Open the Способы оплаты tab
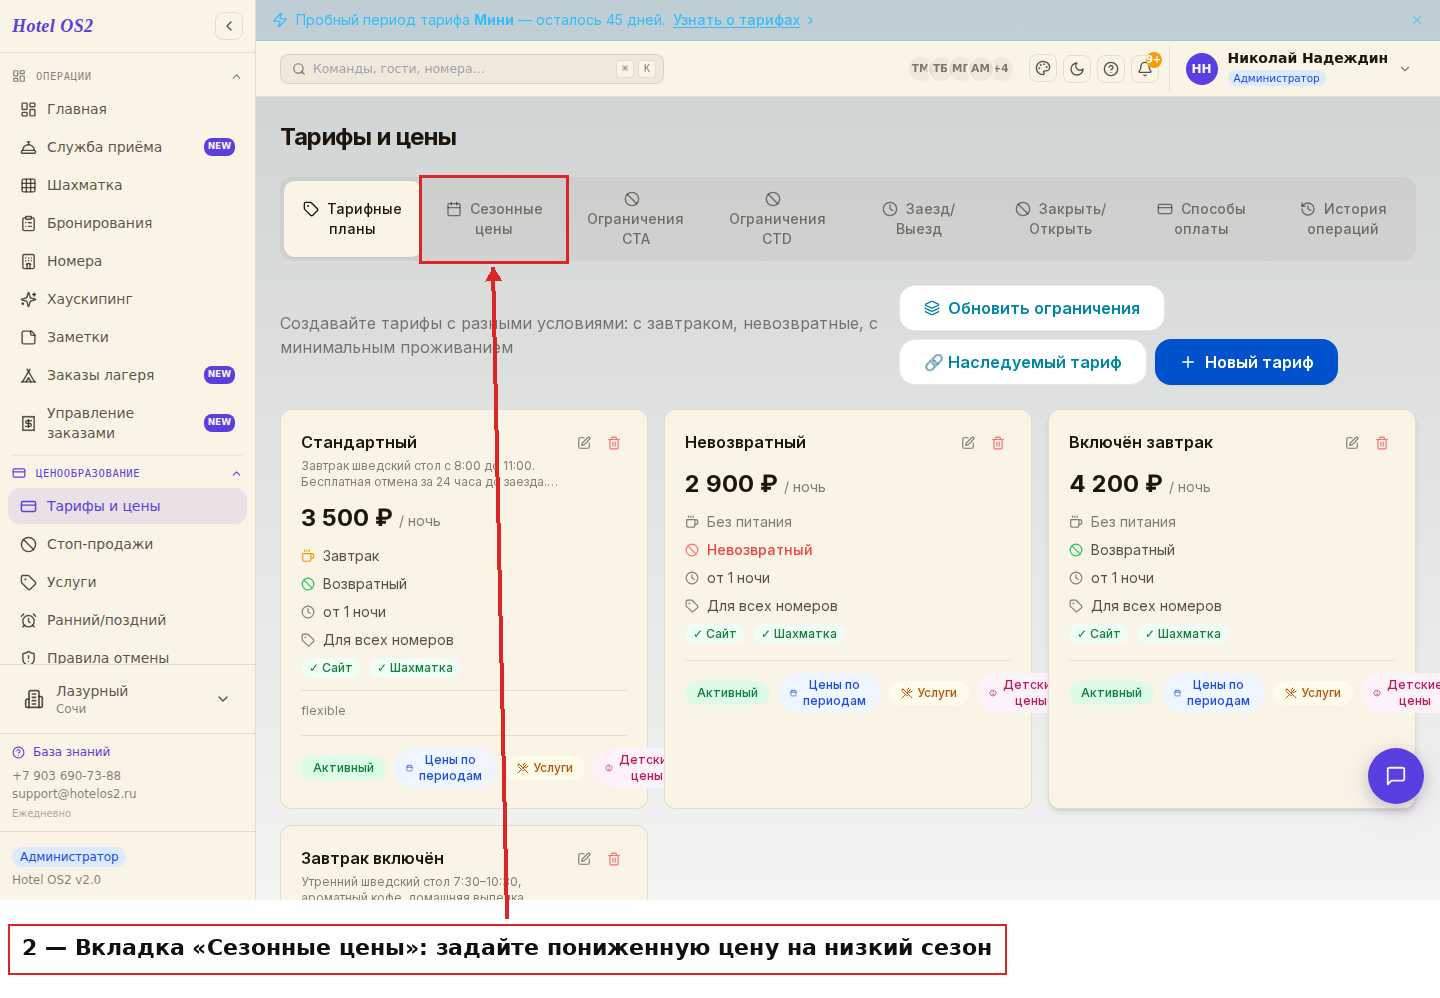The height and width of the screenshot is (998, 1440). 1201,219
